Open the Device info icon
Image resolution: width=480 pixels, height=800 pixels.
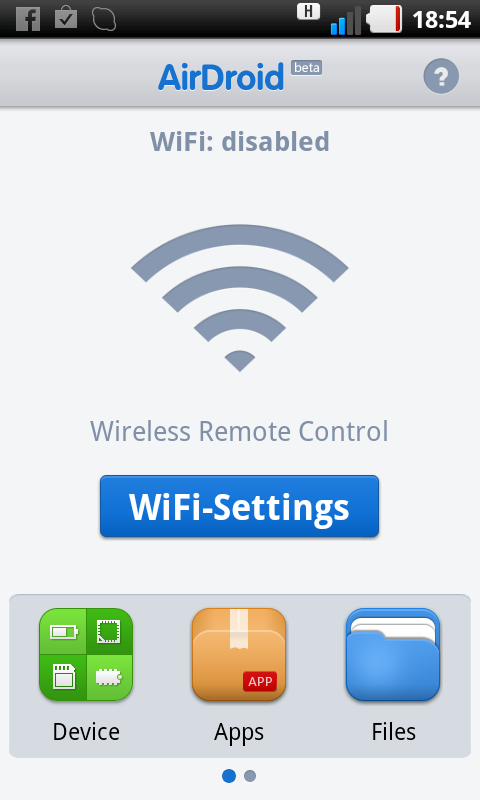[86, 654]
